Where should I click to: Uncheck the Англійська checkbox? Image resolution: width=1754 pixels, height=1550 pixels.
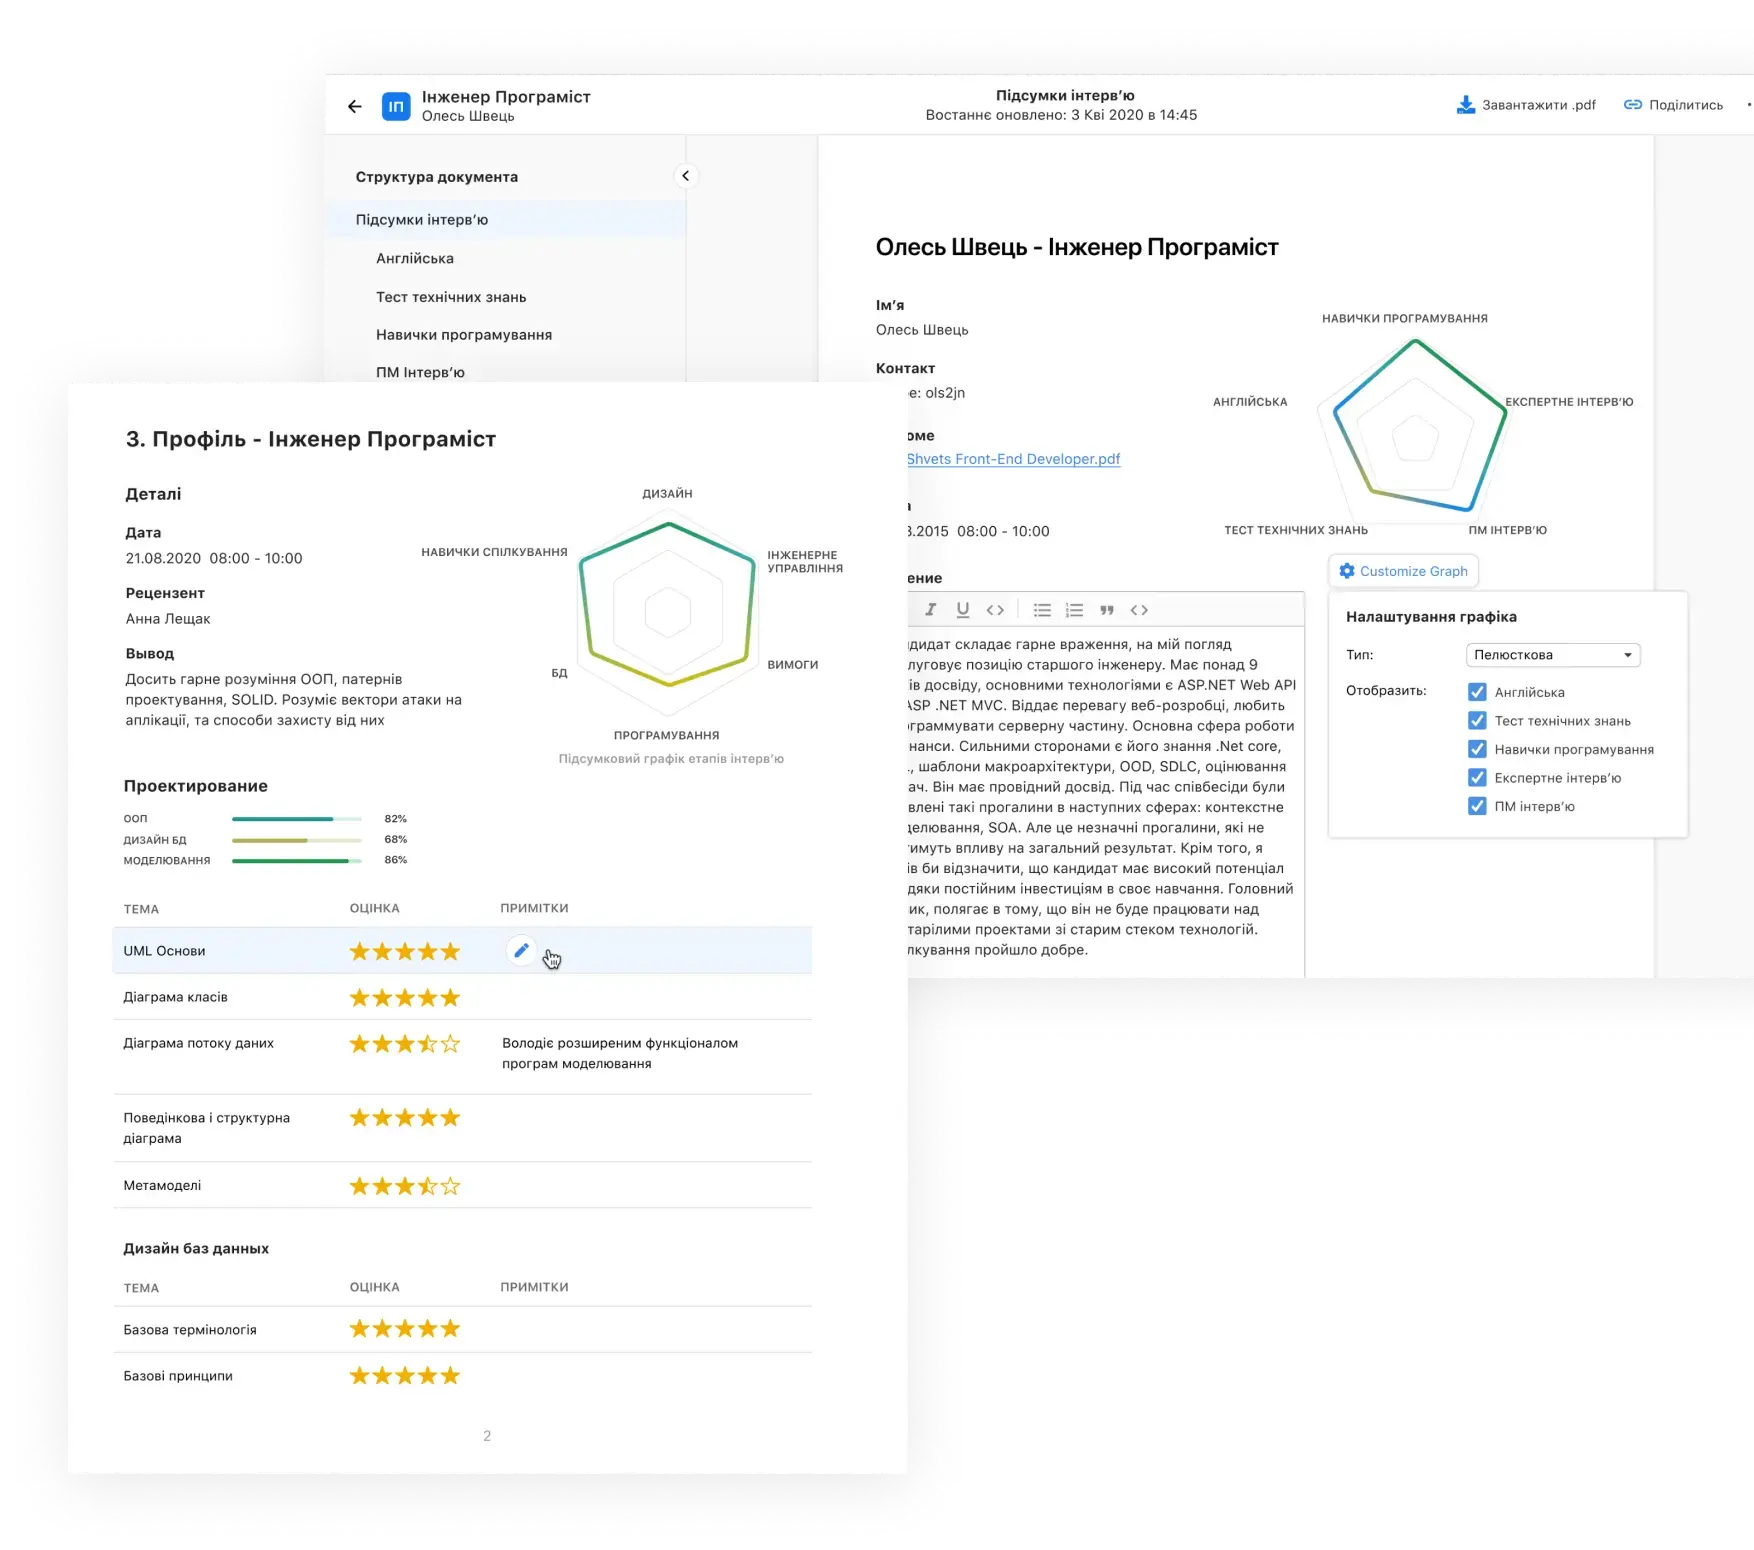(x=1477, y=692)
